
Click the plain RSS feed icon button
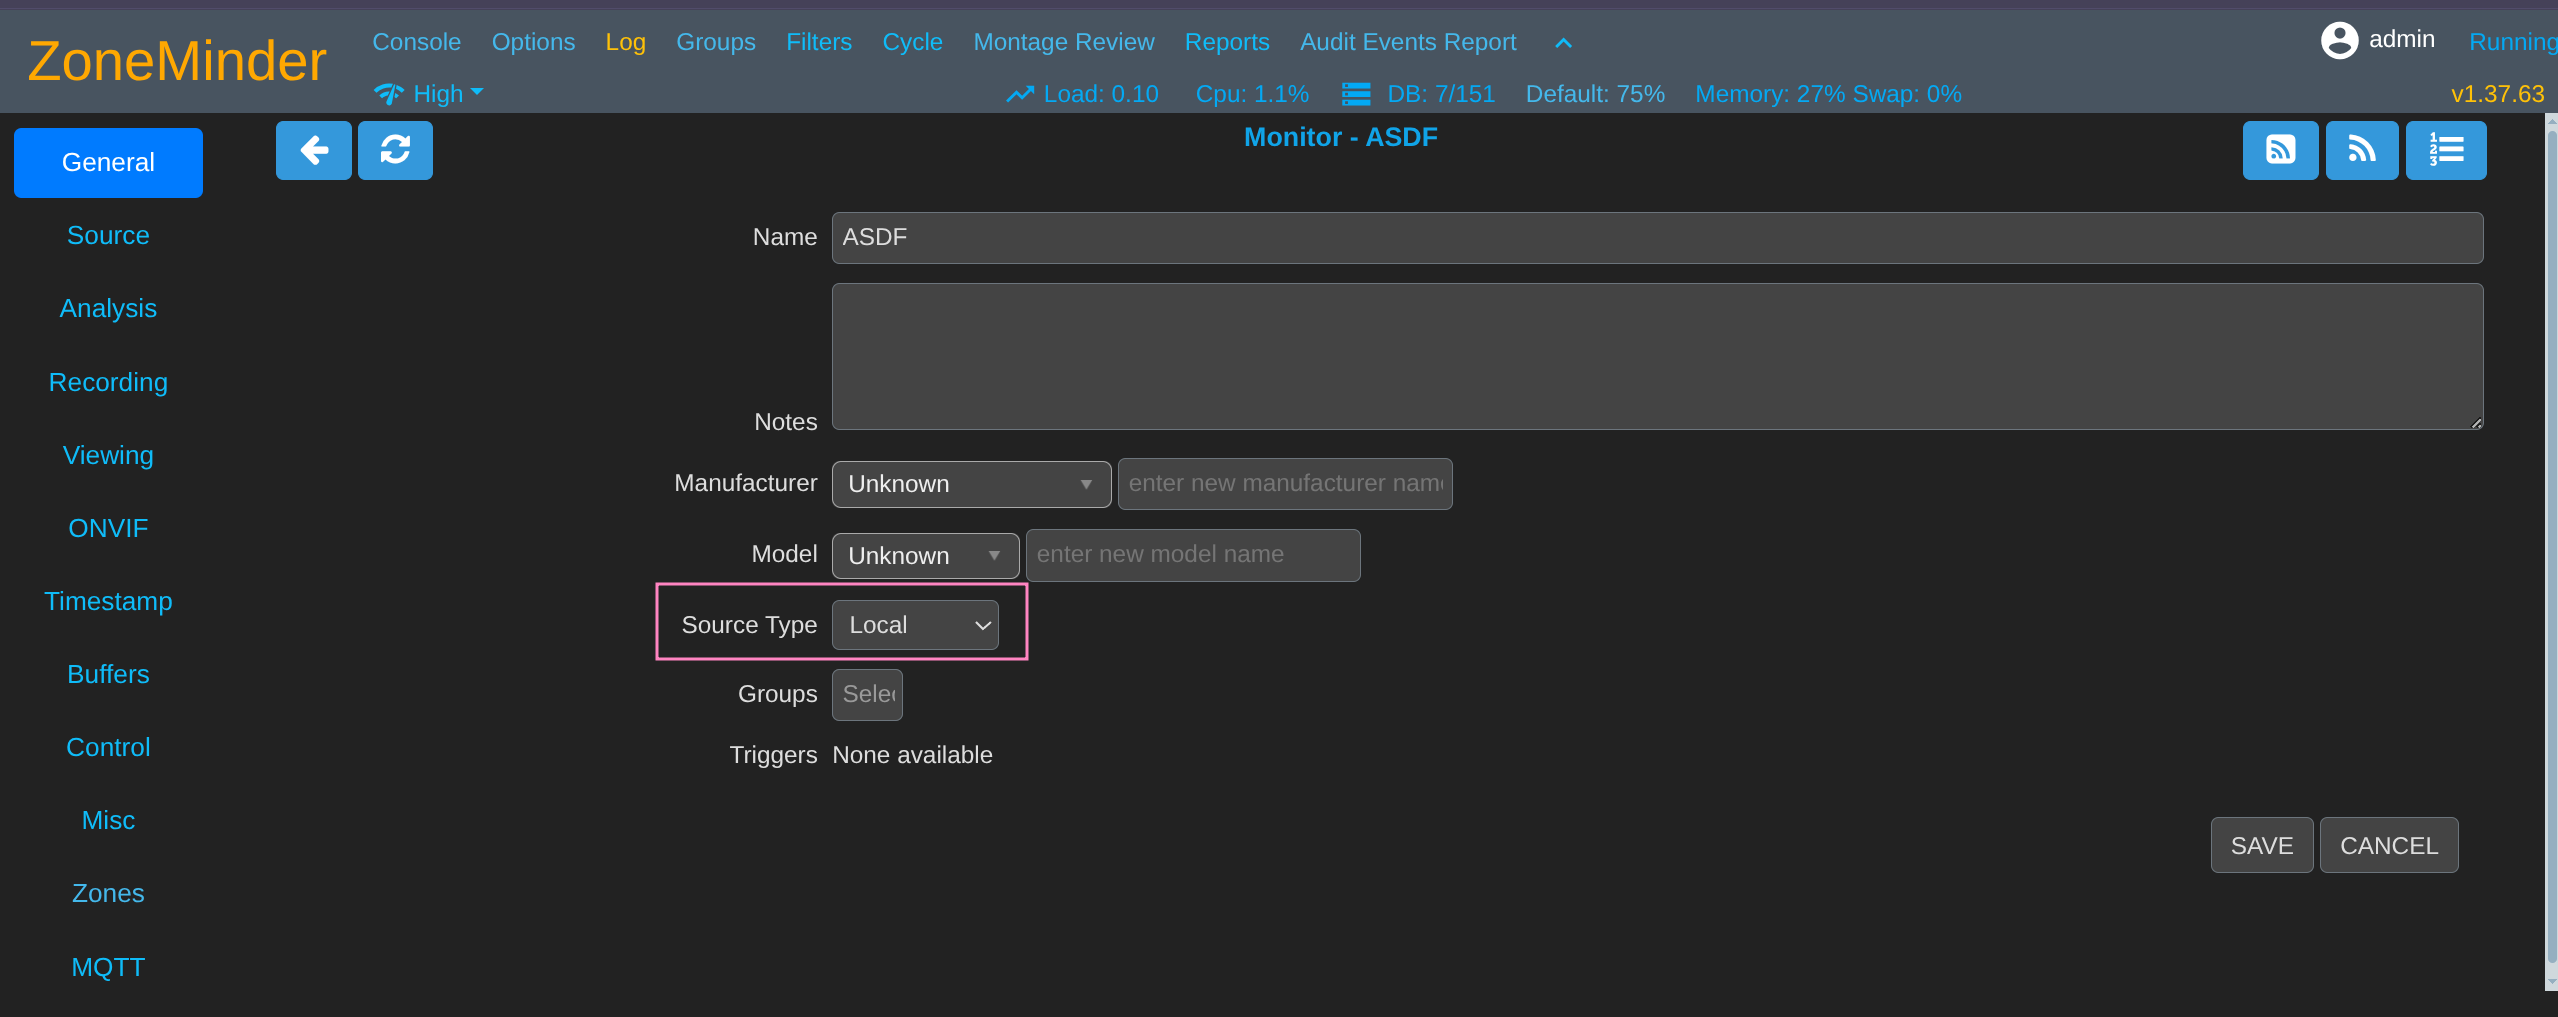pos(2361,151)
